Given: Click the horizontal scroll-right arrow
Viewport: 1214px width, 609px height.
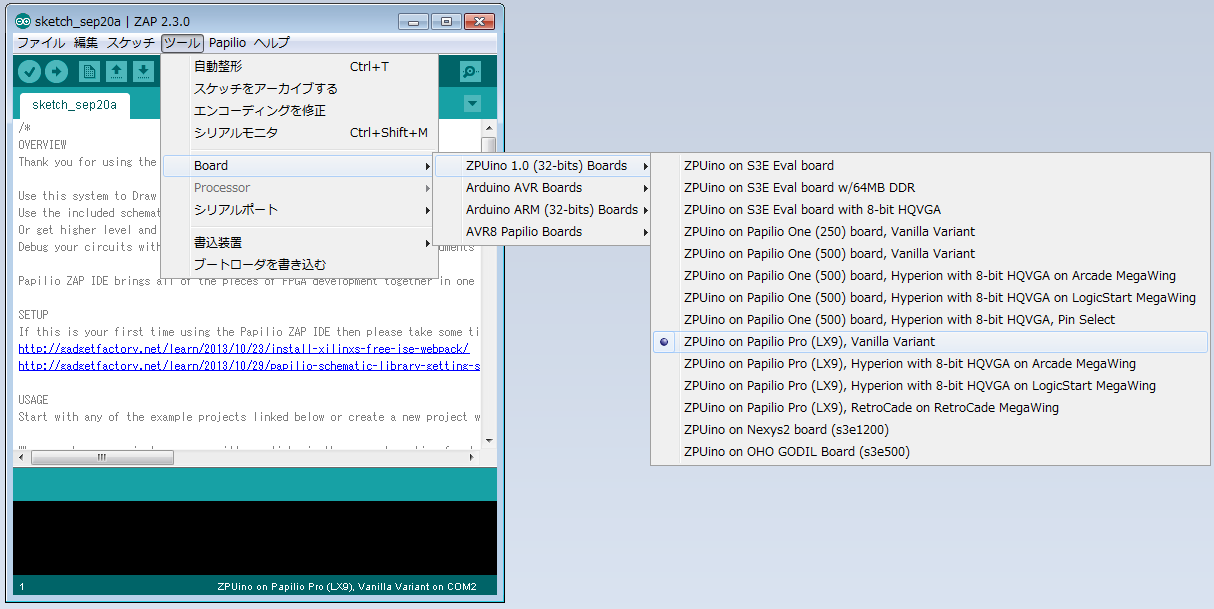Looking at the screenshot, I should (x=473, y=457).
